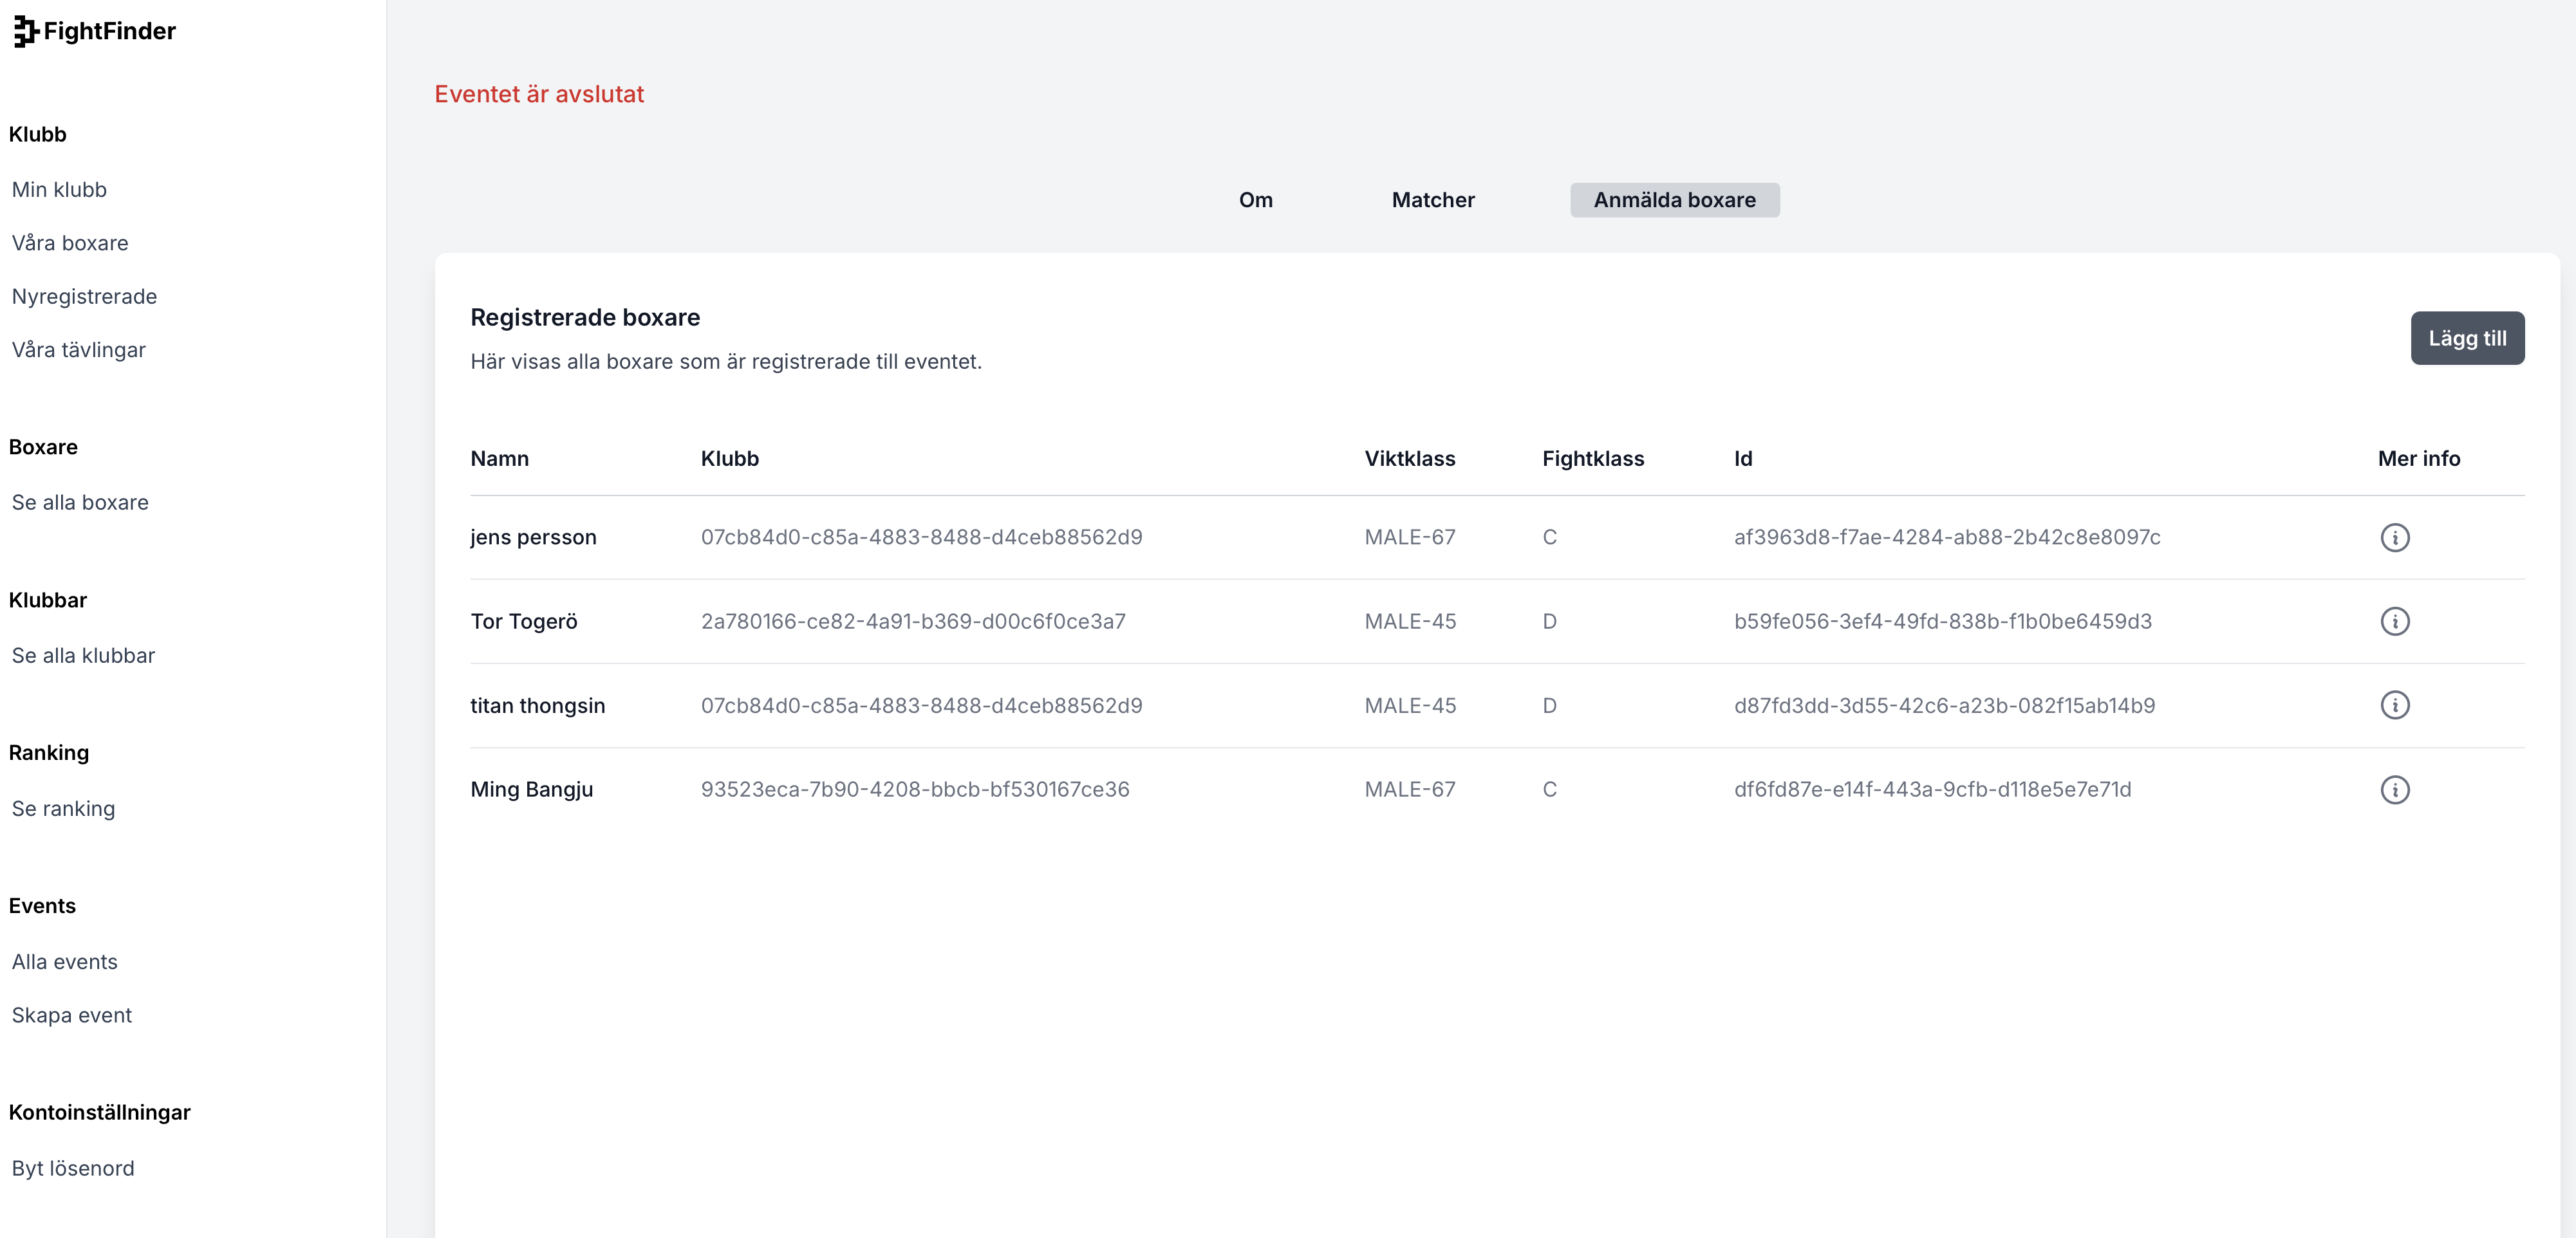Click MALE-67 weight class for jens persson
The width and height of the screenshot is (2576, 1238).
1409,537
